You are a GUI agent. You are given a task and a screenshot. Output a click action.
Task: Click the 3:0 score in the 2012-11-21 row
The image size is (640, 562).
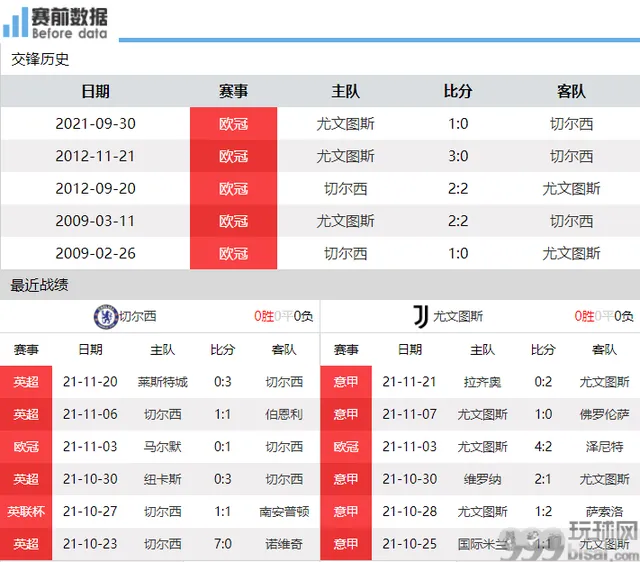458,156
